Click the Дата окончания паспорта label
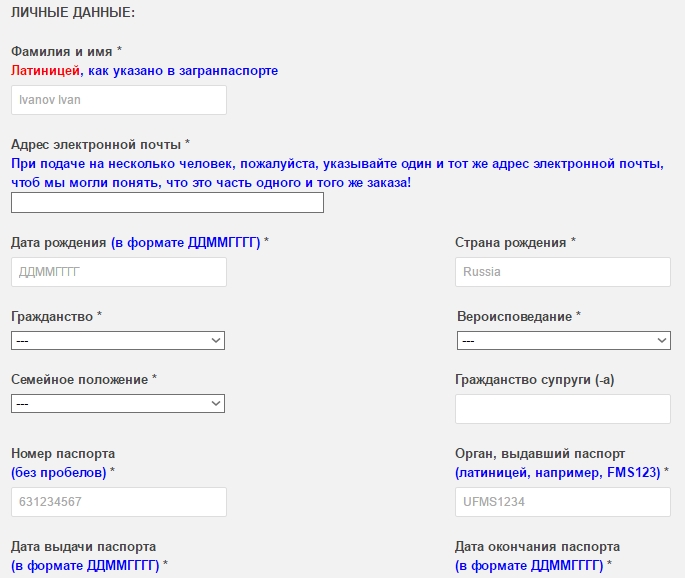 [537, 547]
